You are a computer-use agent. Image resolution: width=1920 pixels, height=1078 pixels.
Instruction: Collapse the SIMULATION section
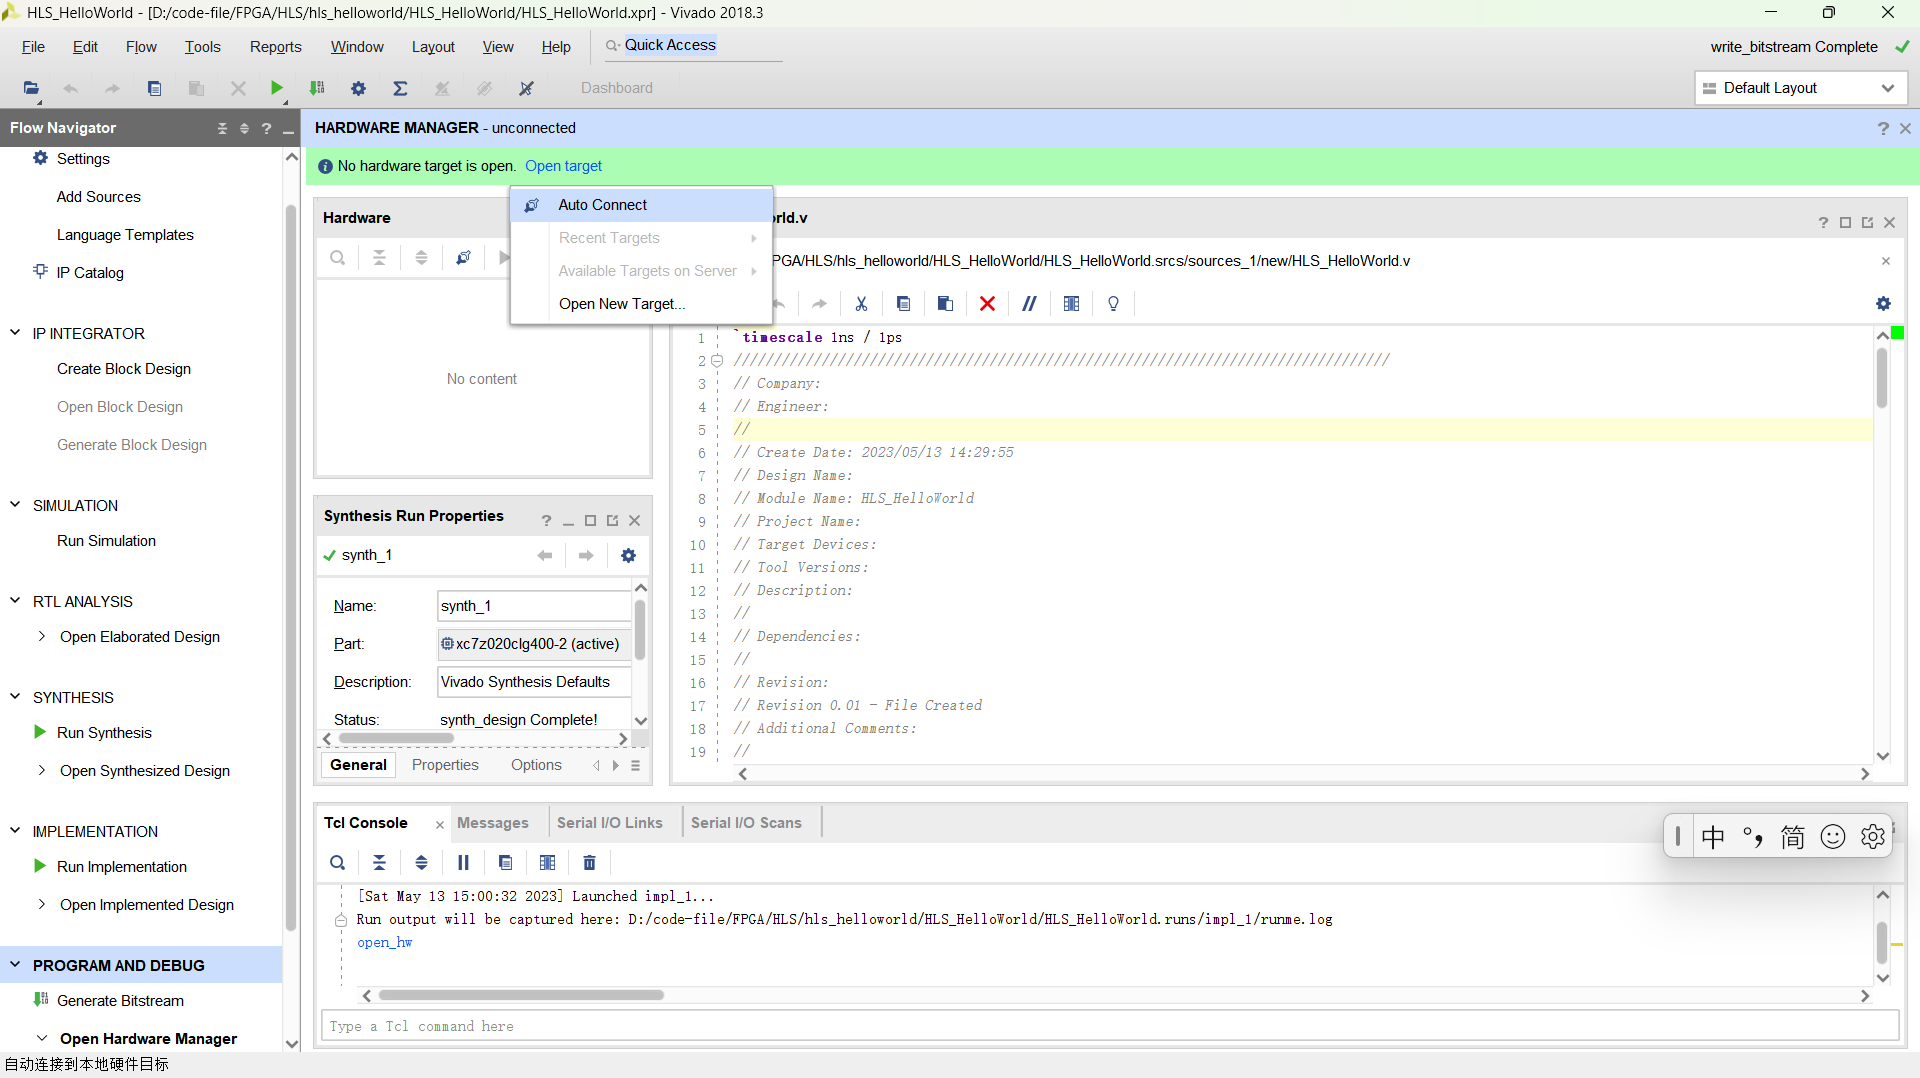(x=15, y=505)
